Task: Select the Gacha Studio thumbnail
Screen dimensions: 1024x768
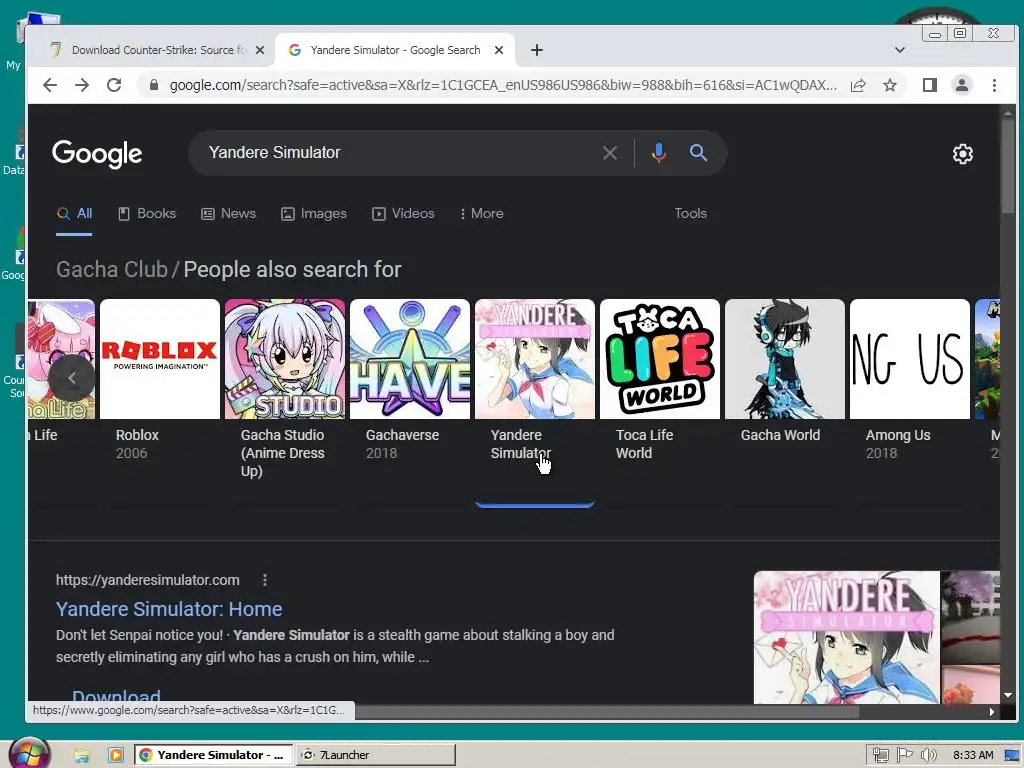Action: click(x=285, y=359)
